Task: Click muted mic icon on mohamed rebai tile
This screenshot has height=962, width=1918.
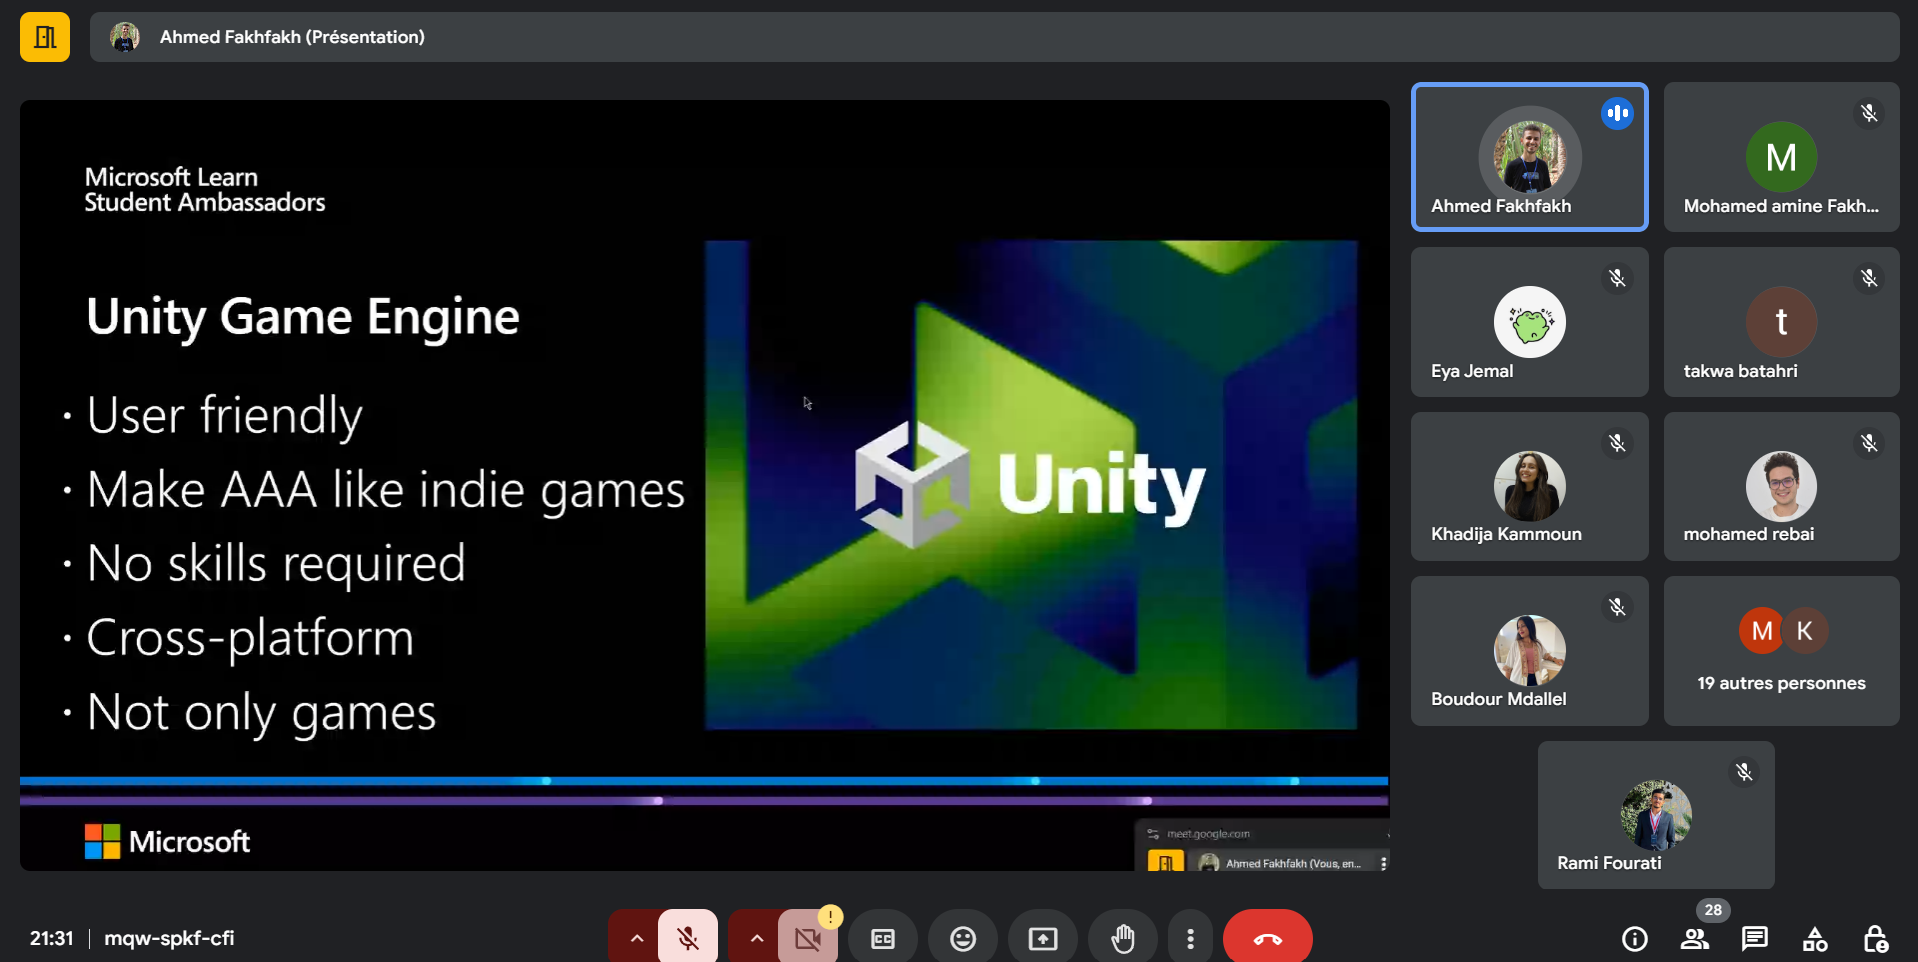Action: click(x=1869, y=443)
